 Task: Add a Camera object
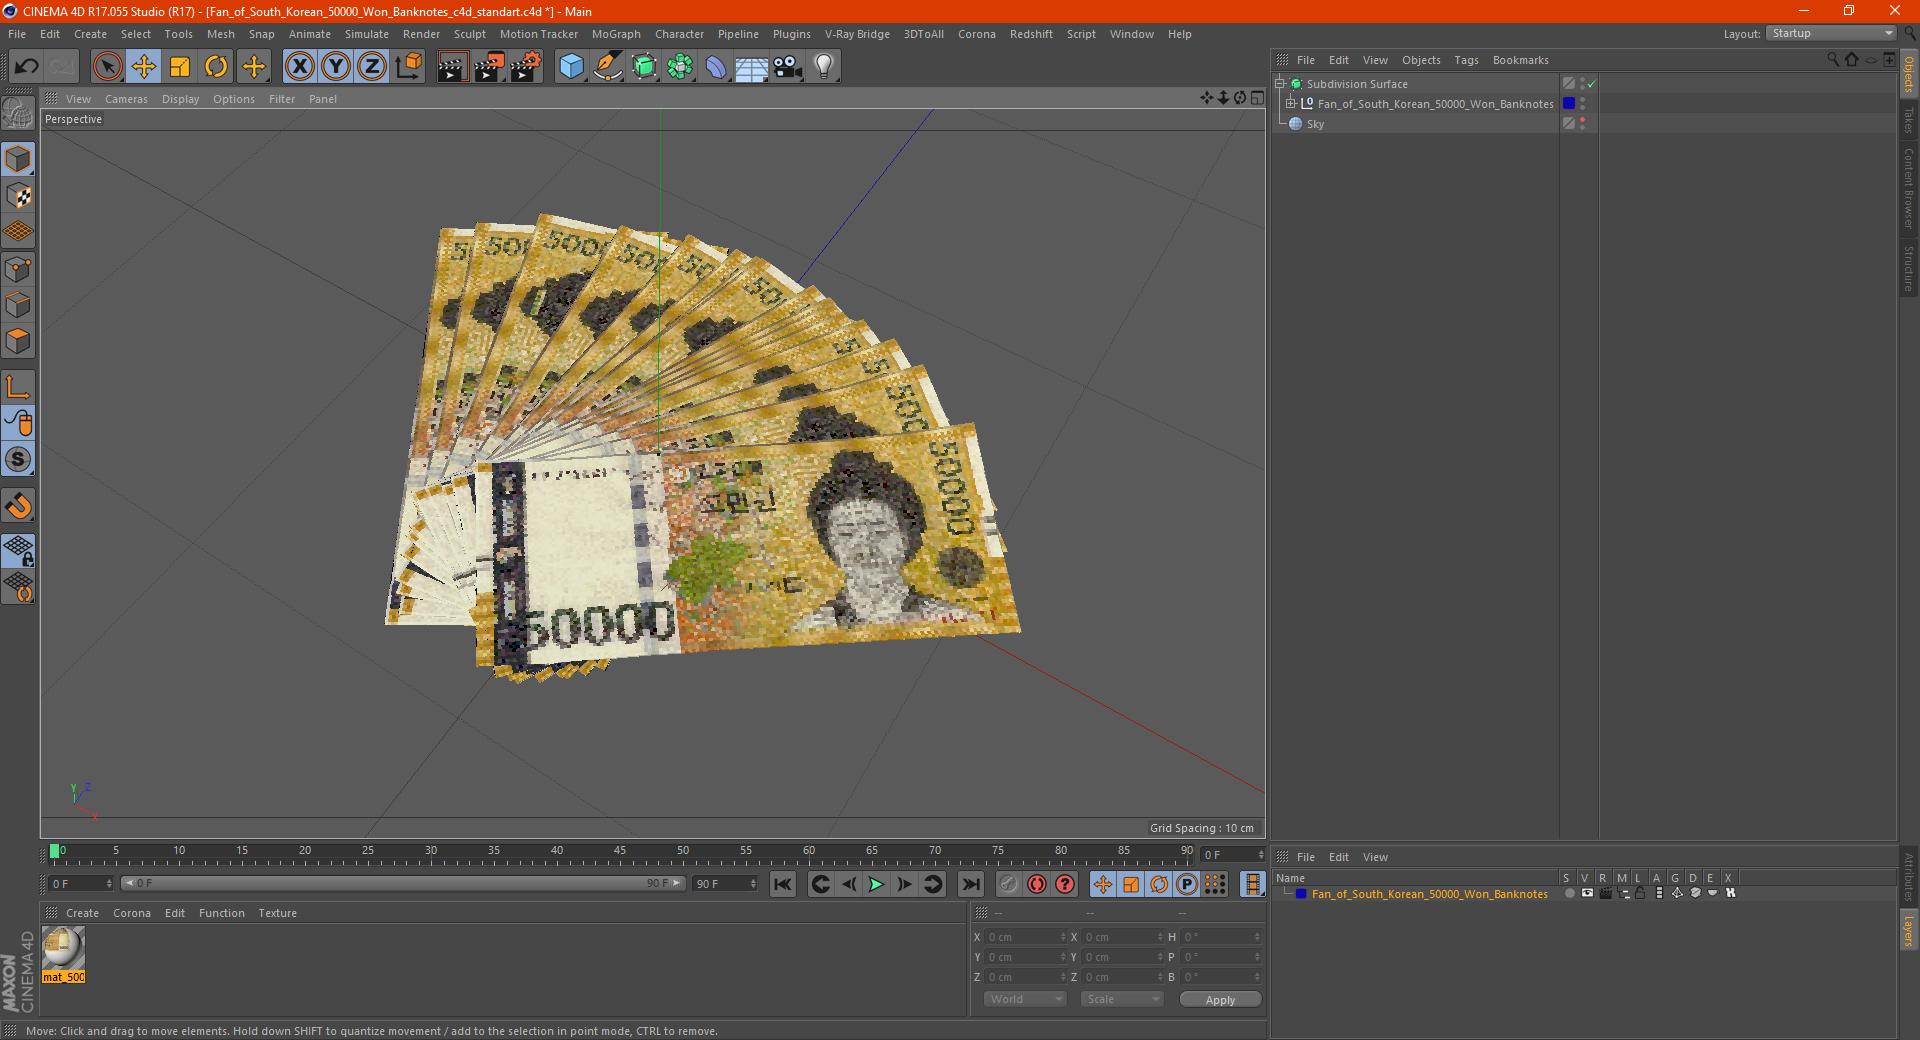pyautogui.click(x=788, y=67)
